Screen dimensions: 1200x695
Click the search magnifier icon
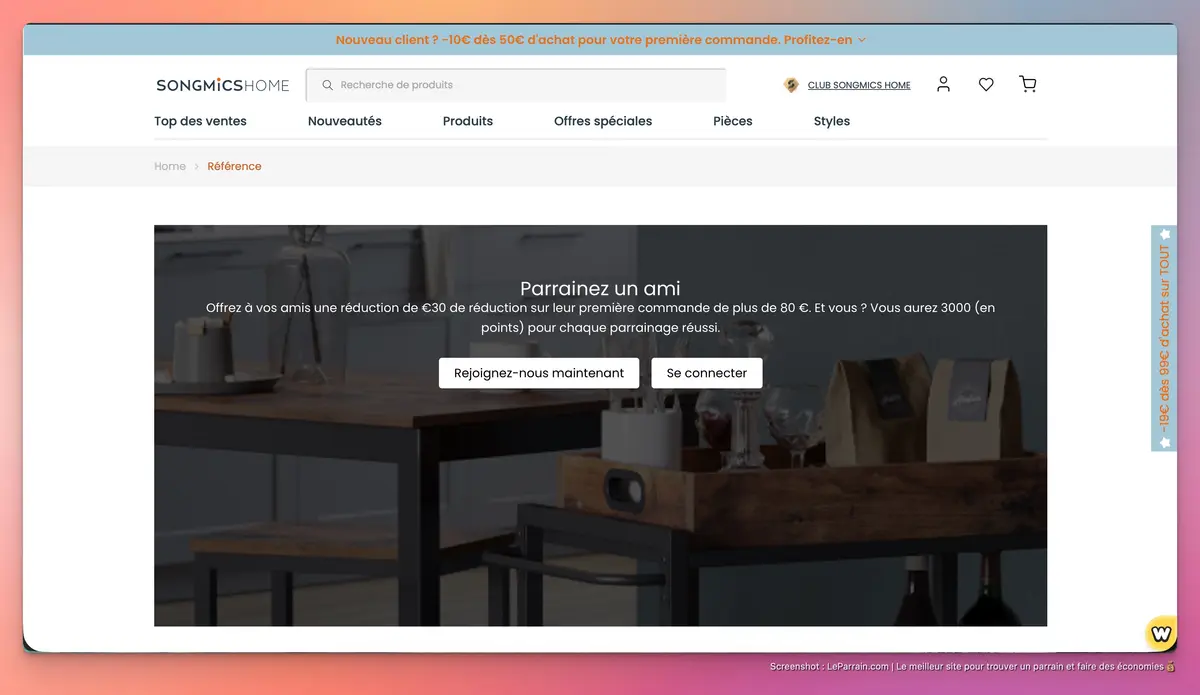coord(327,85)
